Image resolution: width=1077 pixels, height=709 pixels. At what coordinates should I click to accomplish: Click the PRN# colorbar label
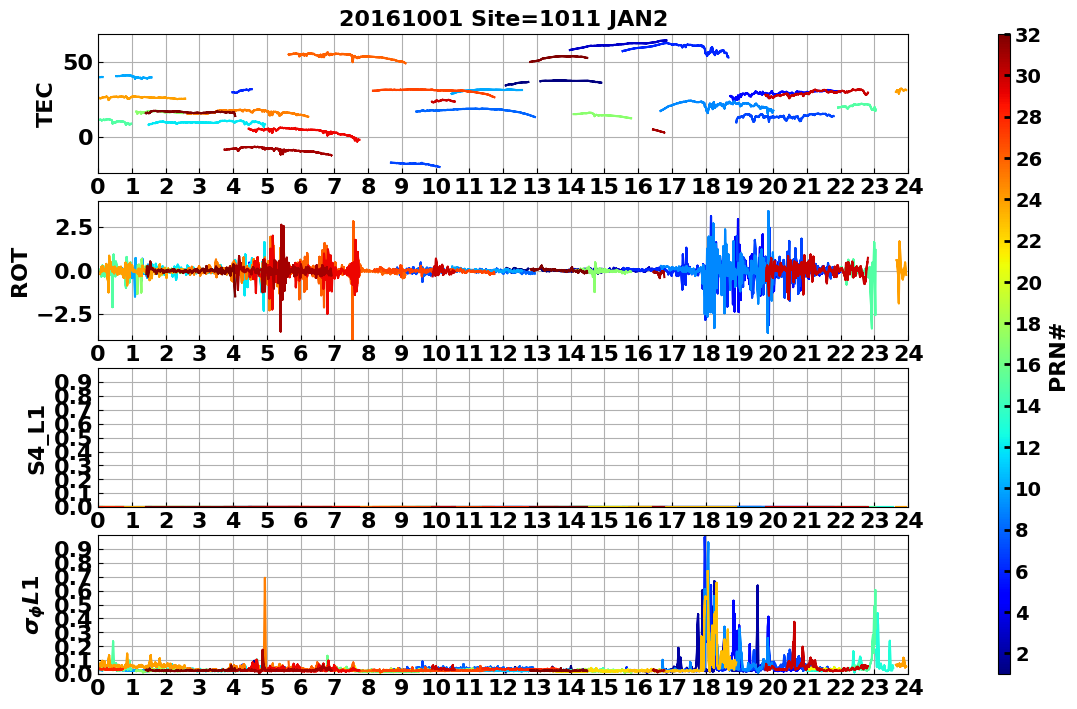1058,357
